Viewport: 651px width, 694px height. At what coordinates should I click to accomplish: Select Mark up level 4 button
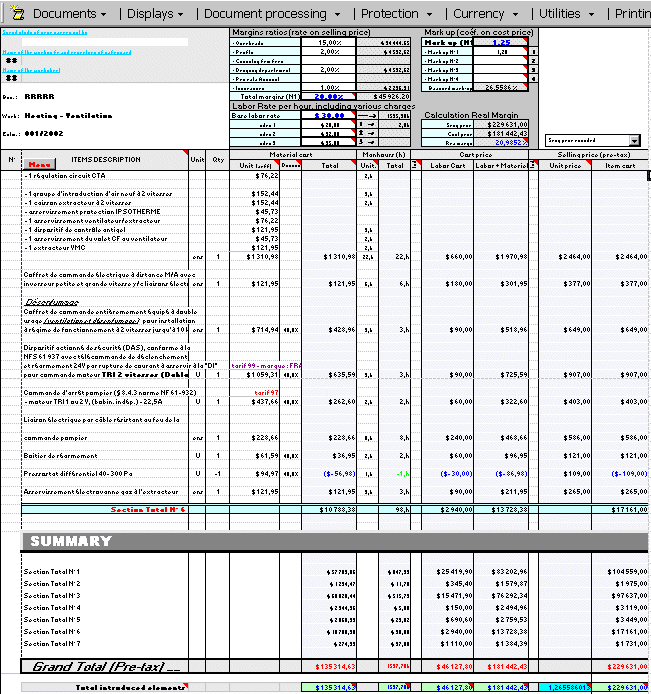click(x=534, y=79)
